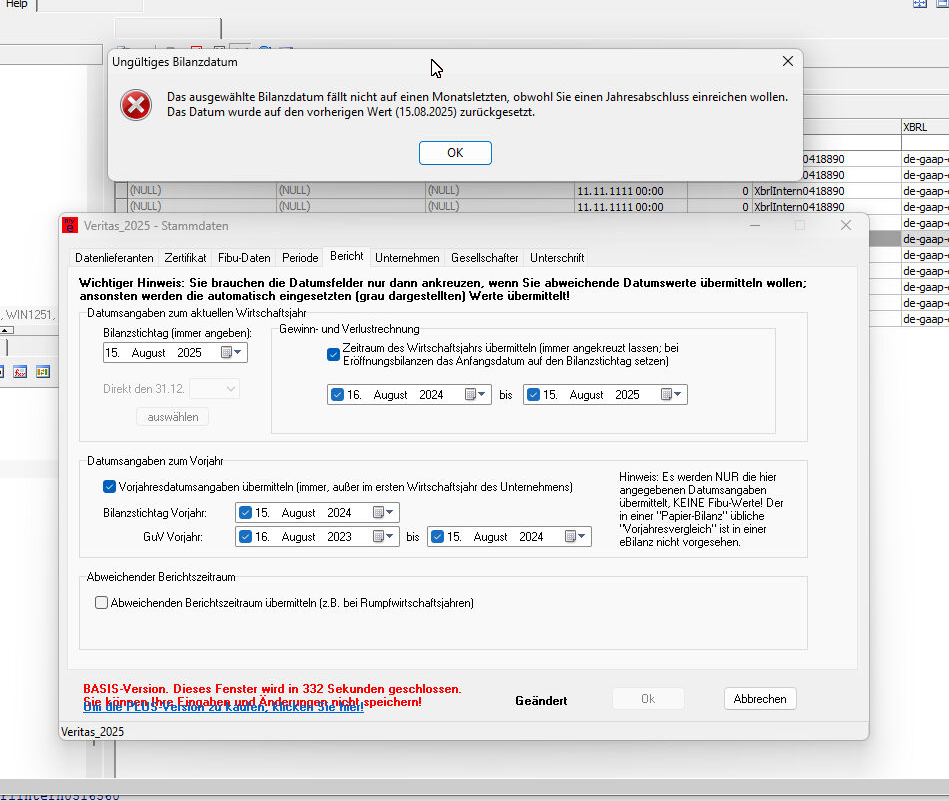Open calendar for GuV Vorjahr start date
The height and width of the screenshot is (801, 949).
pyautogui.click(x=384, y=537)
